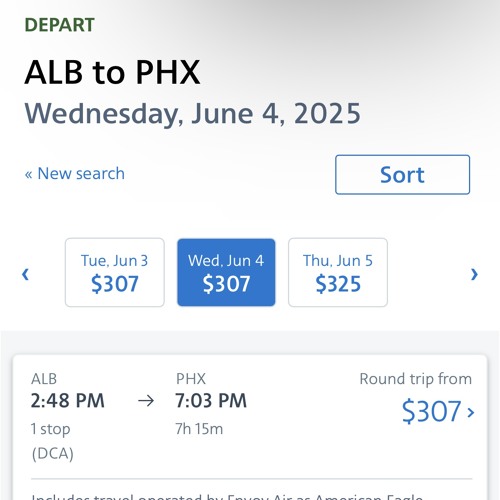Click the ALB to PHX heading

click(x=112, y=72)
